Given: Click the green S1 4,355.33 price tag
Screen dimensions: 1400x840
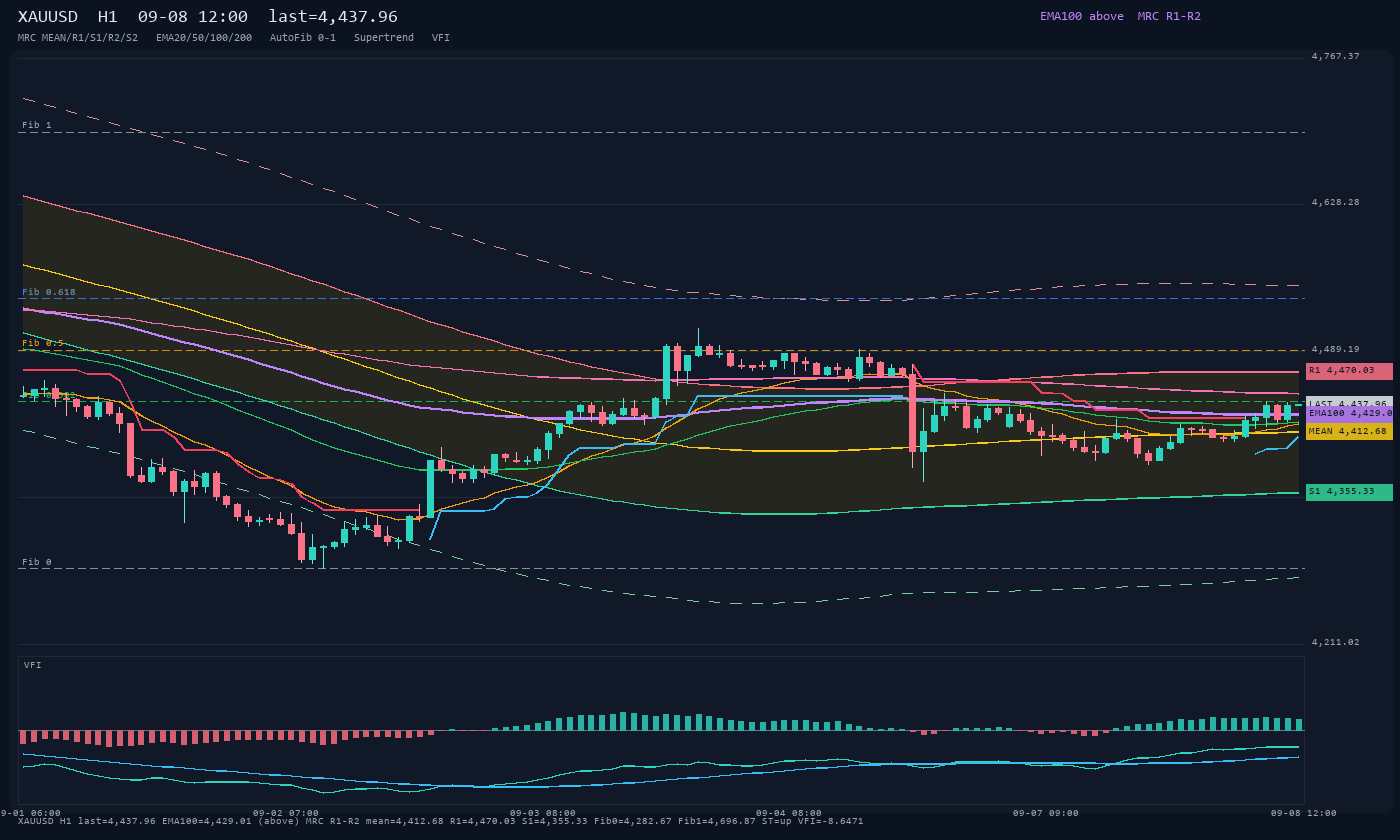Looking at the screenshot, I should coord(1349,492).
